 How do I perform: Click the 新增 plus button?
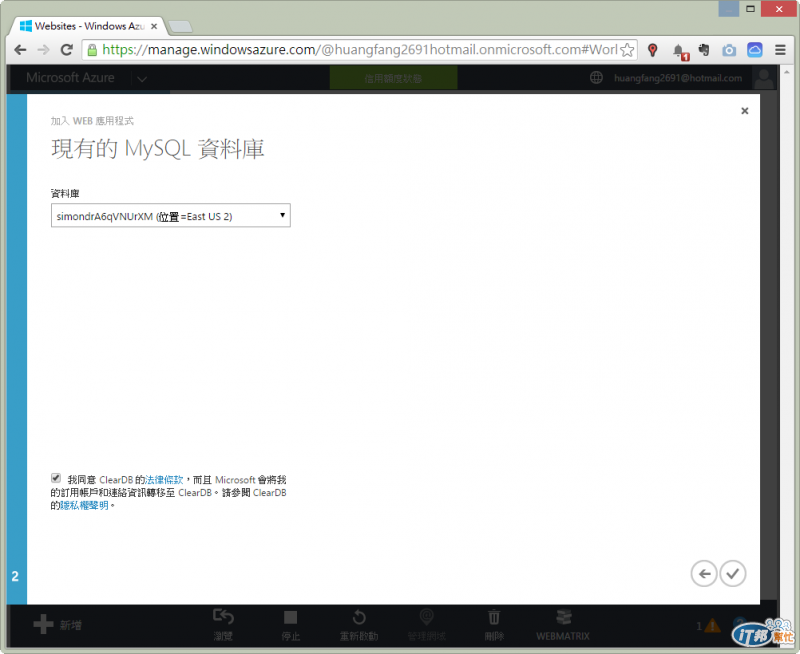[x=57, y=624]
